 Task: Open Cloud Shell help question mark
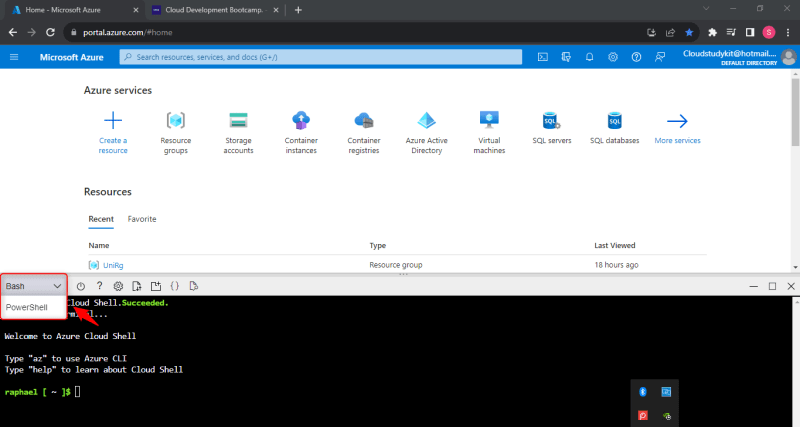(99, 286)
